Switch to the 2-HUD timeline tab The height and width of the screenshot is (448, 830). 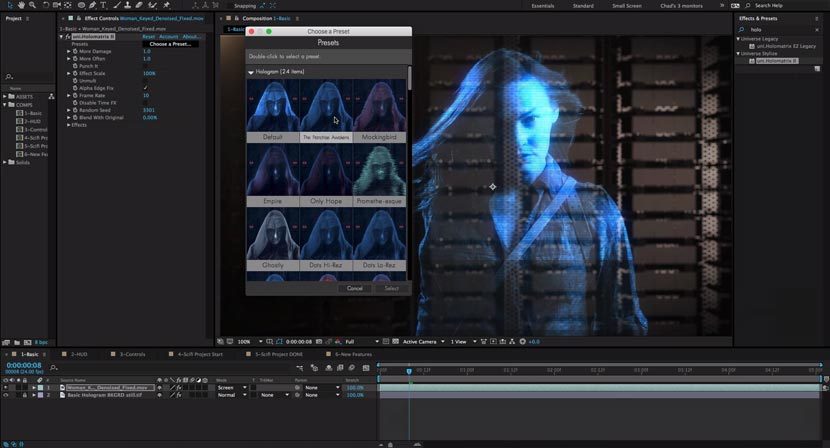[x=79, y=354]
